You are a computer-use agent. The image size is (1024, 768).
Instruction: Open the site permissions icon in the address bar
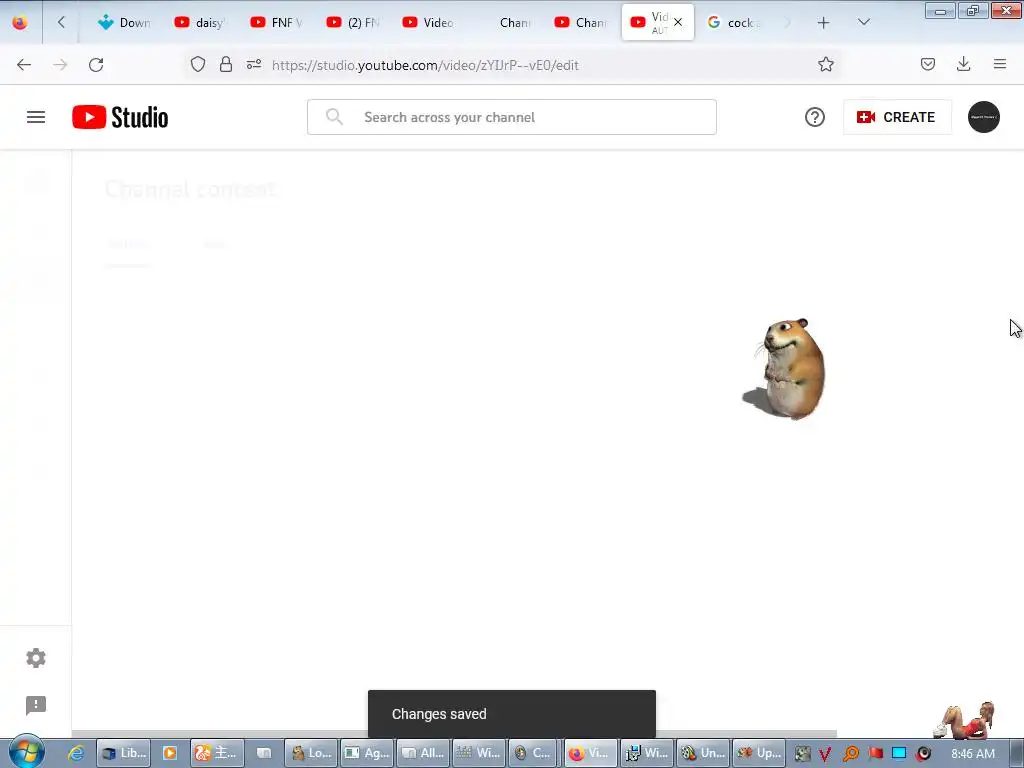[254, 65]
